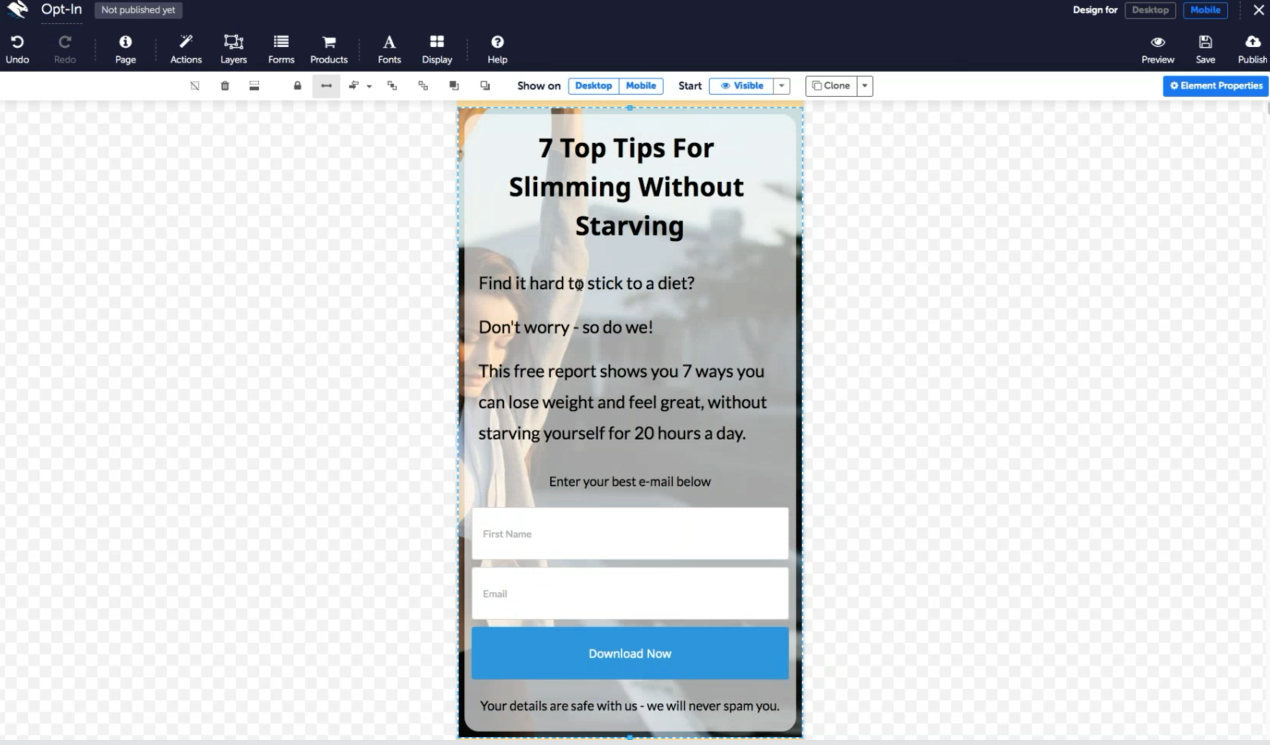Toggle Show on Mobile
This screenshot has width=1270, height=745.
point(641,86)
